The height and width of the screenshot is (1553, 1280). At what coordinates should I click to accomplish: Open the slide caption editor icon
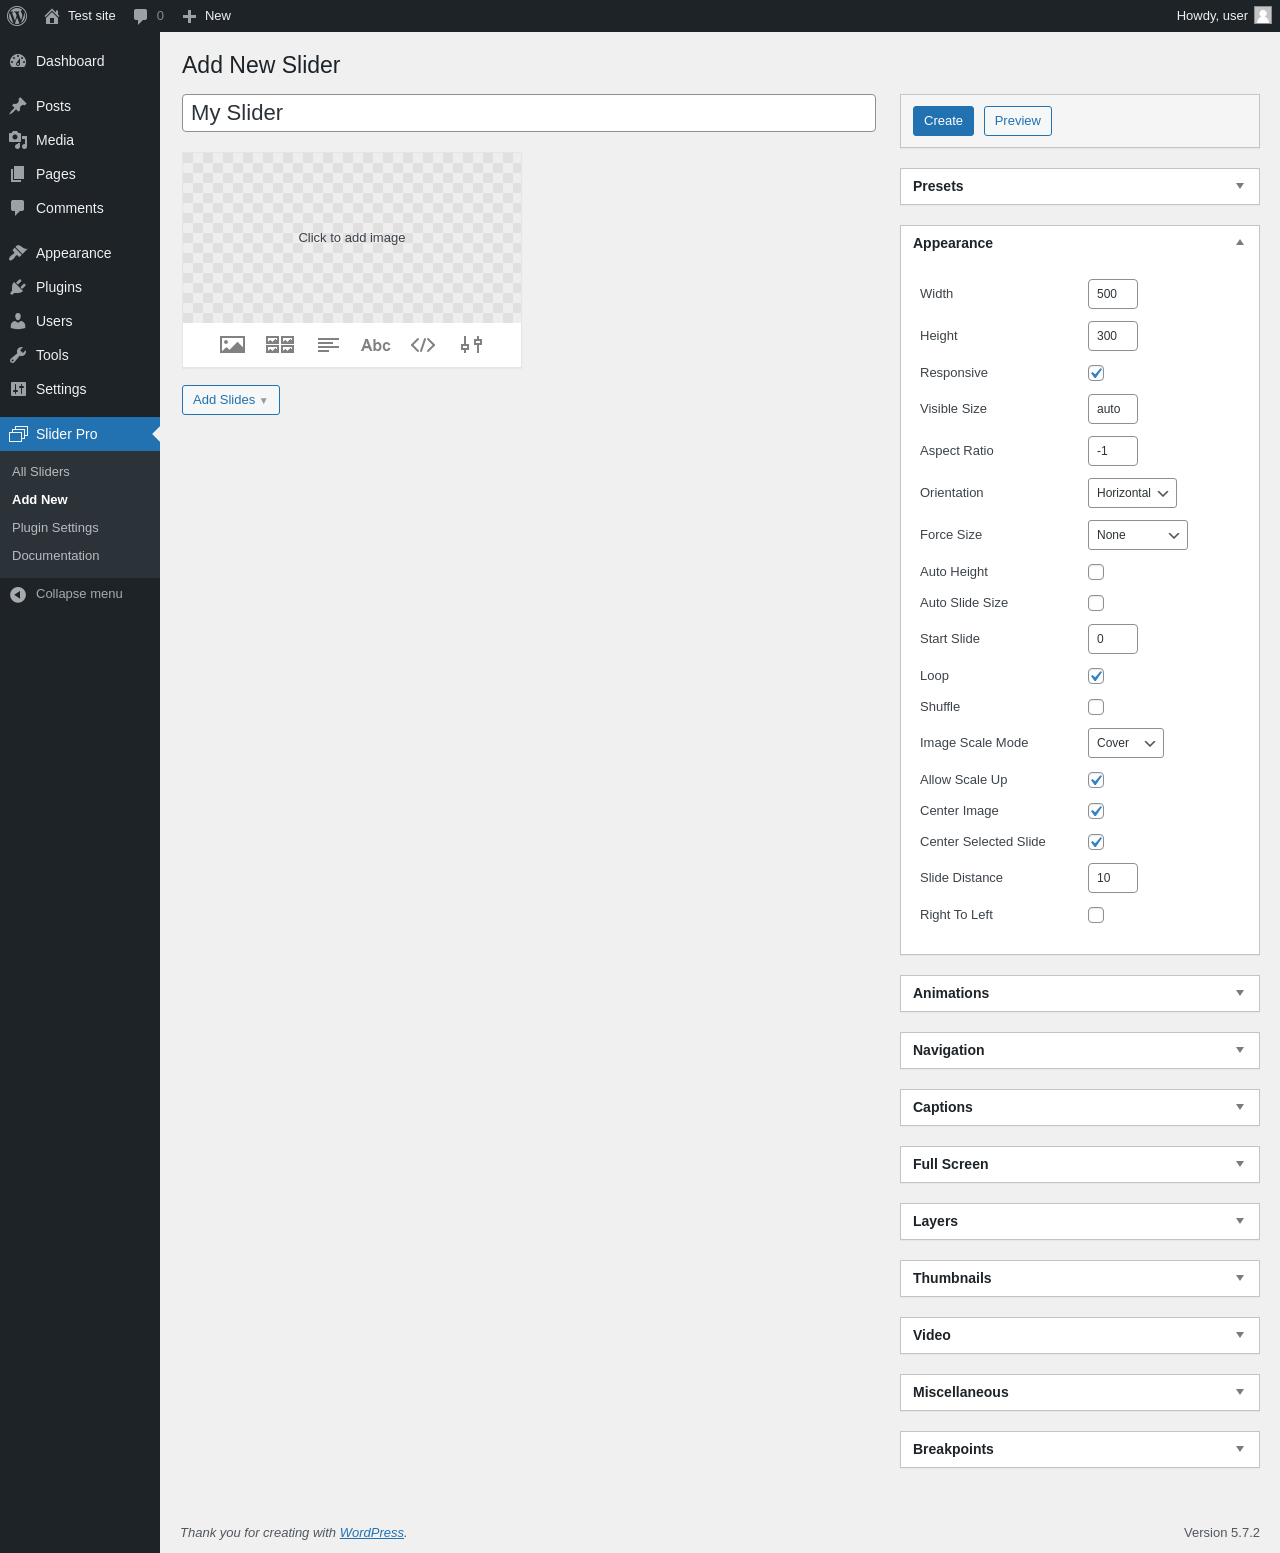click(328, 345)
